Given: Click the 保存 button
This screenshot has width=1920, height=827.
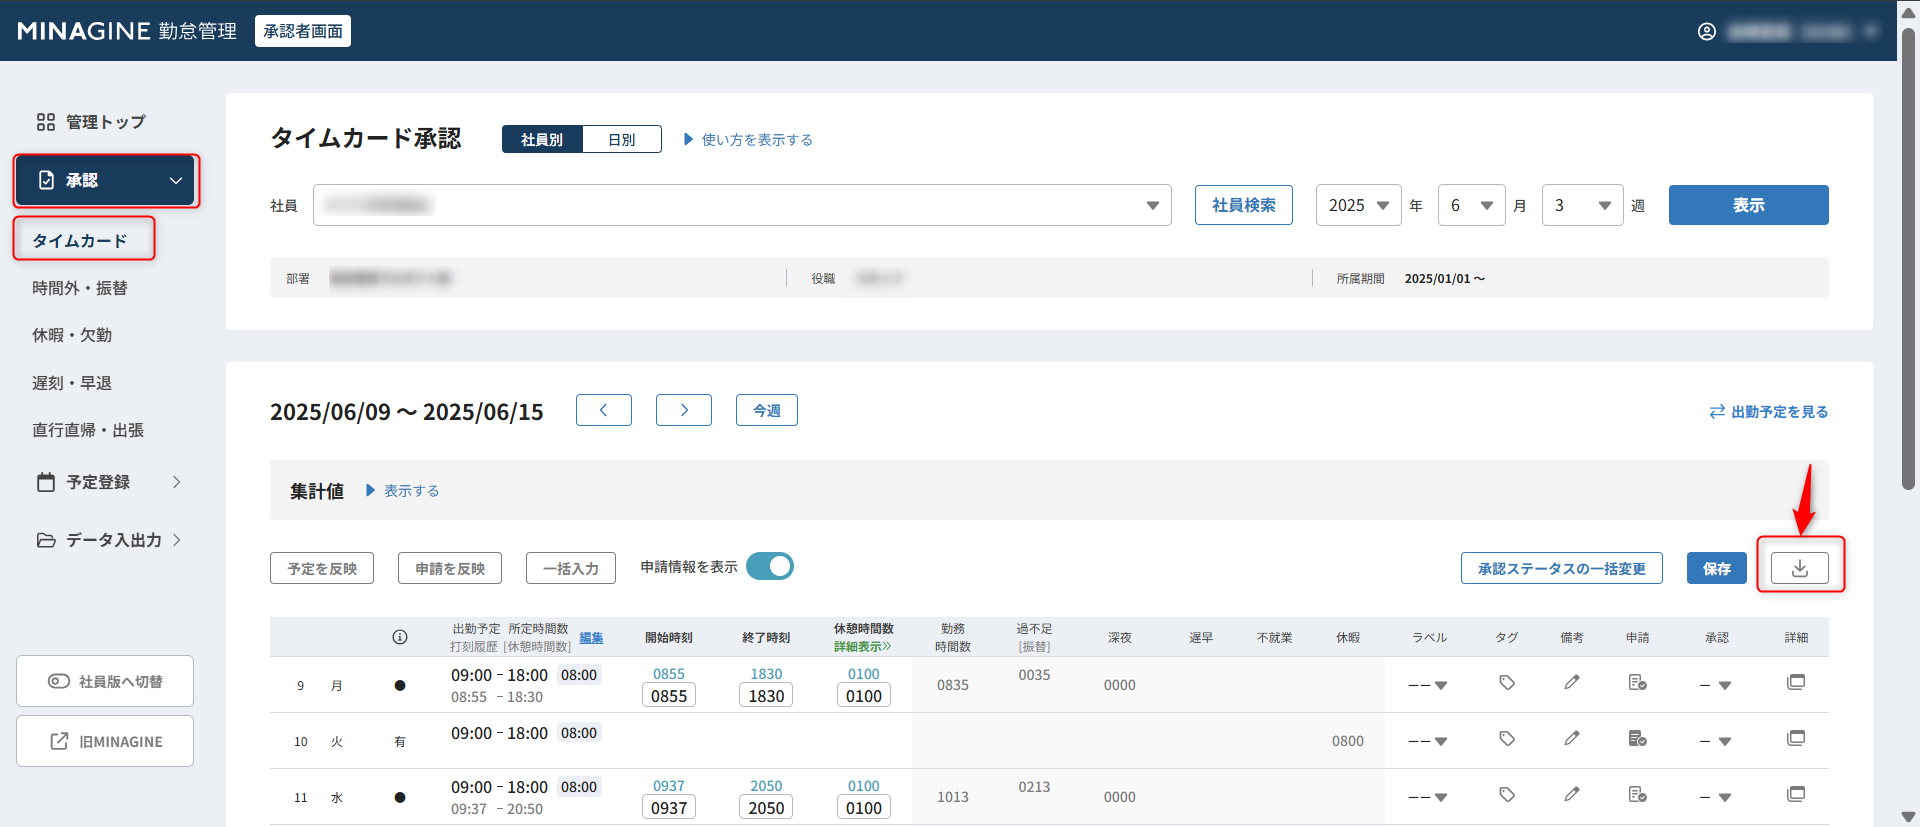Looking at the screenshot, I should [x=1717, y=568].
